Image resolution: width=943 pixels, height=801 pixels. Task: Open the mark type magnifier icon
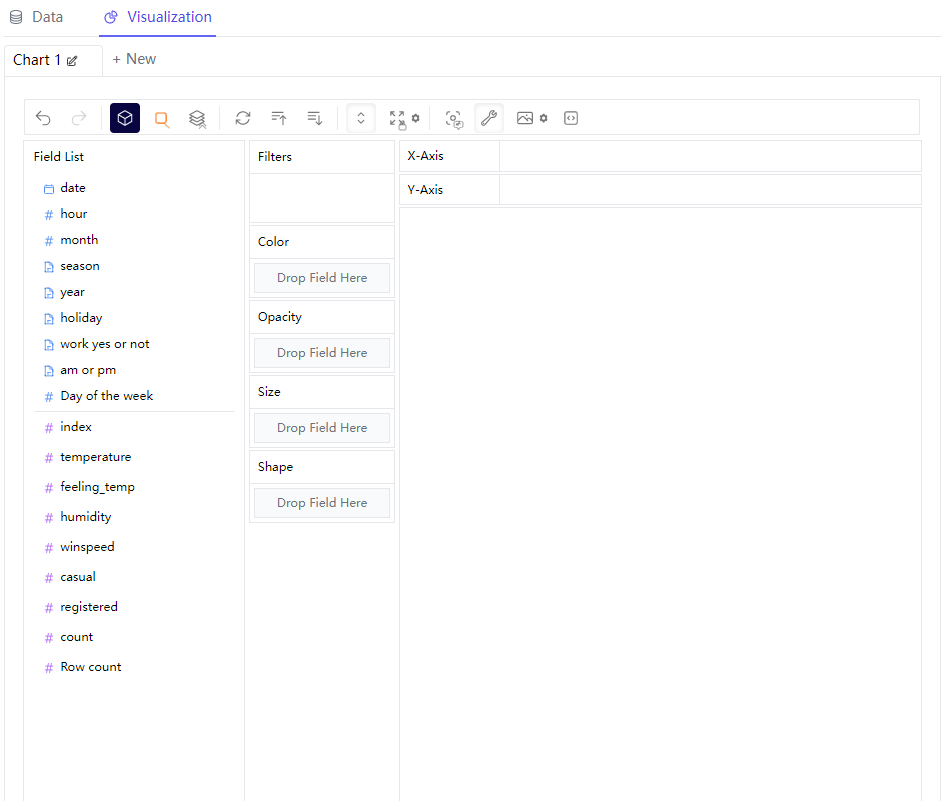pos(161,118)
